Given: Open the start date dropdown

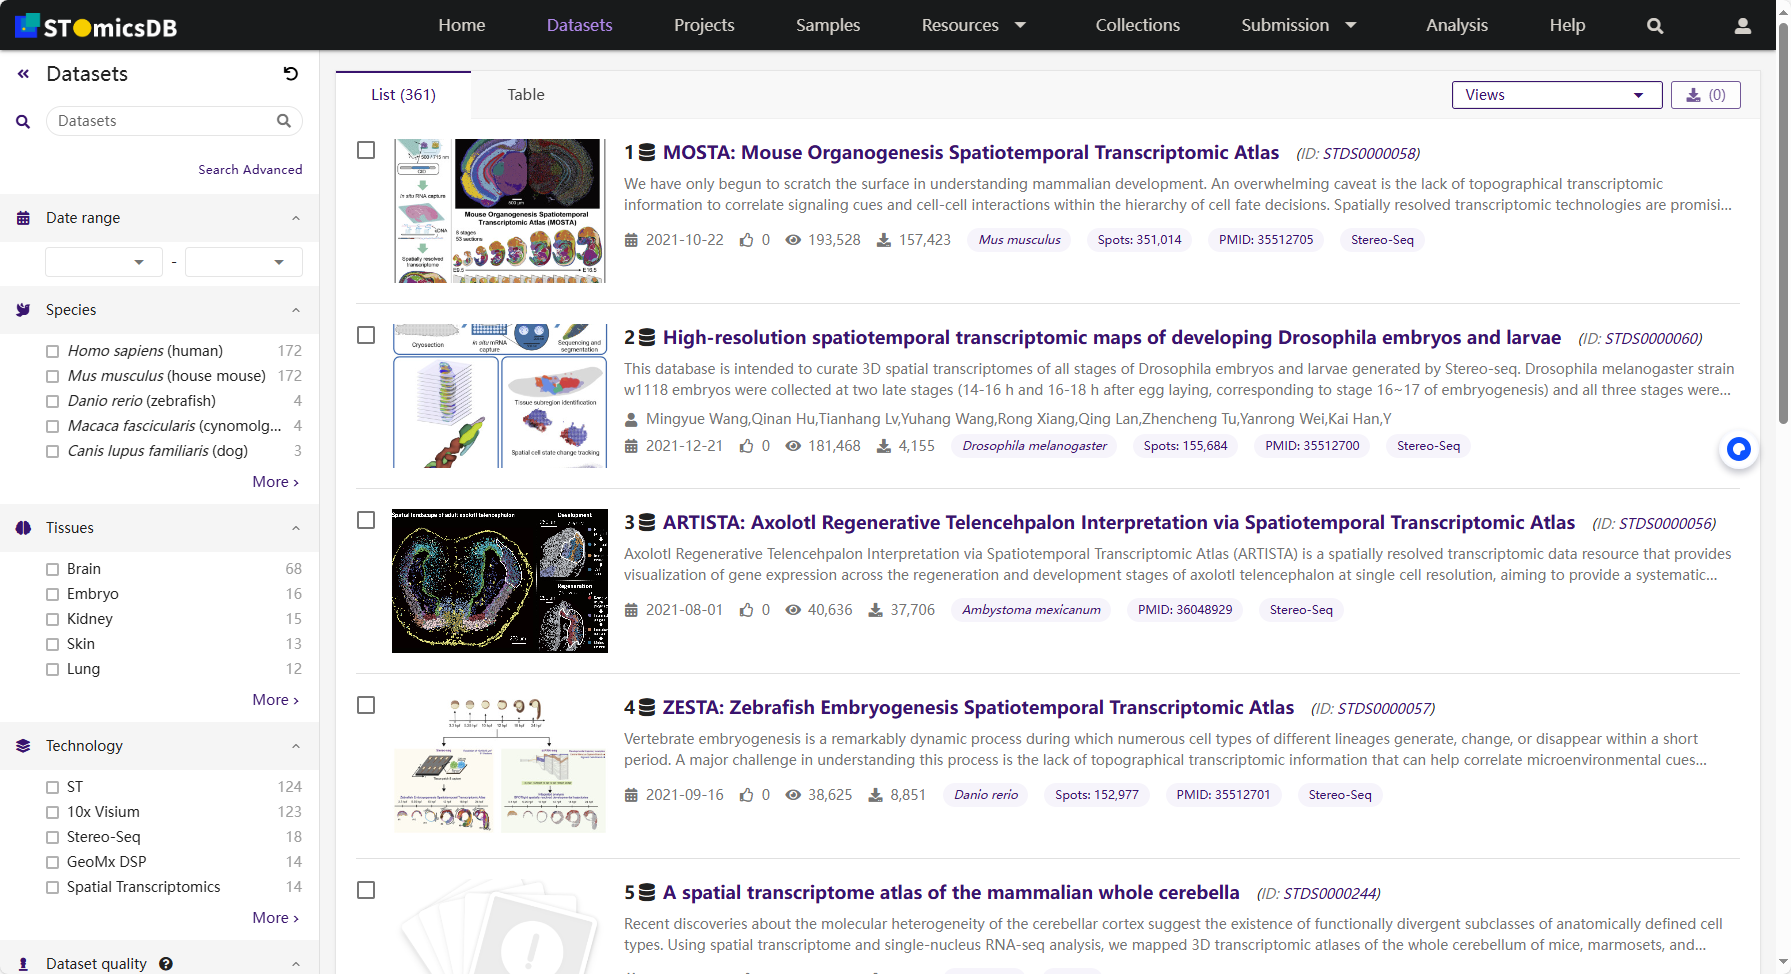Looking at the screenshot, I should [104, 262].
